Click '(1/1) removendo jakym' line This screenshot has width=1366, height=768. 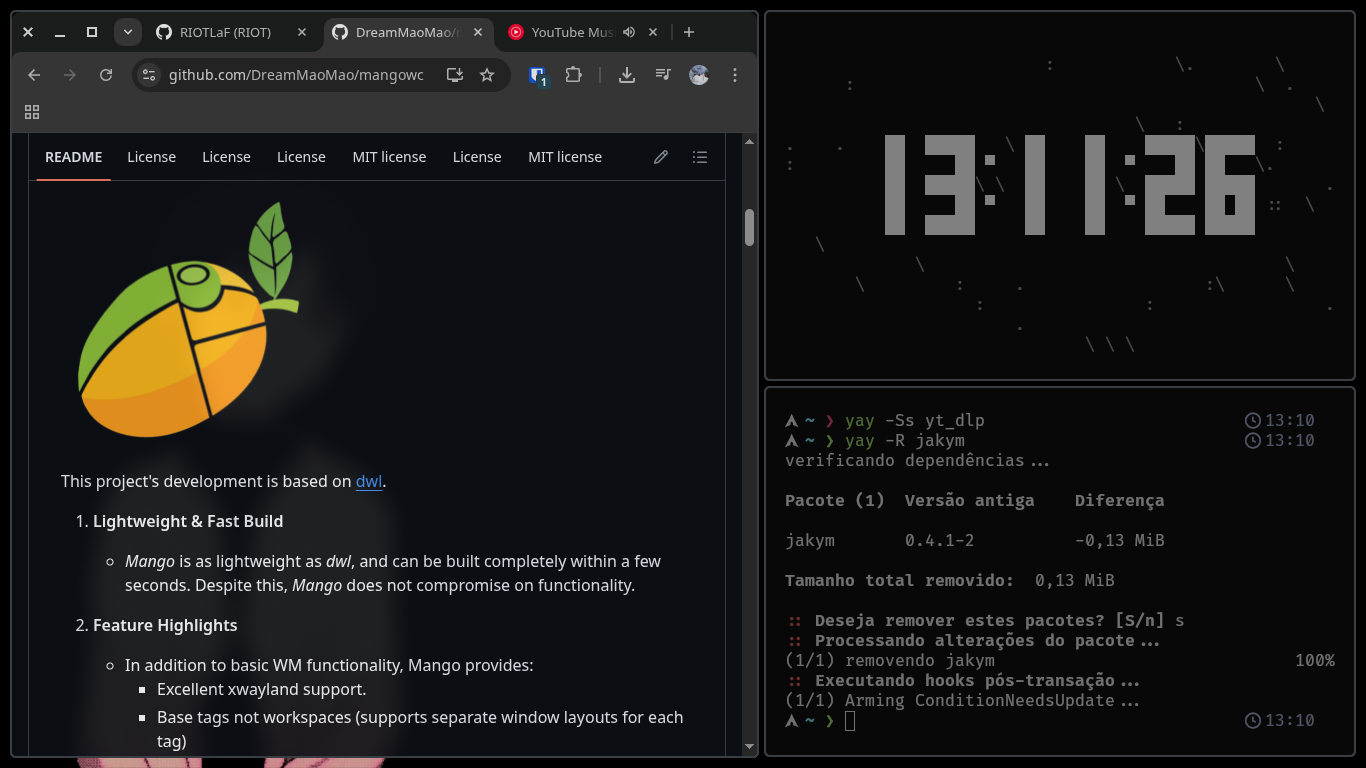890,660
